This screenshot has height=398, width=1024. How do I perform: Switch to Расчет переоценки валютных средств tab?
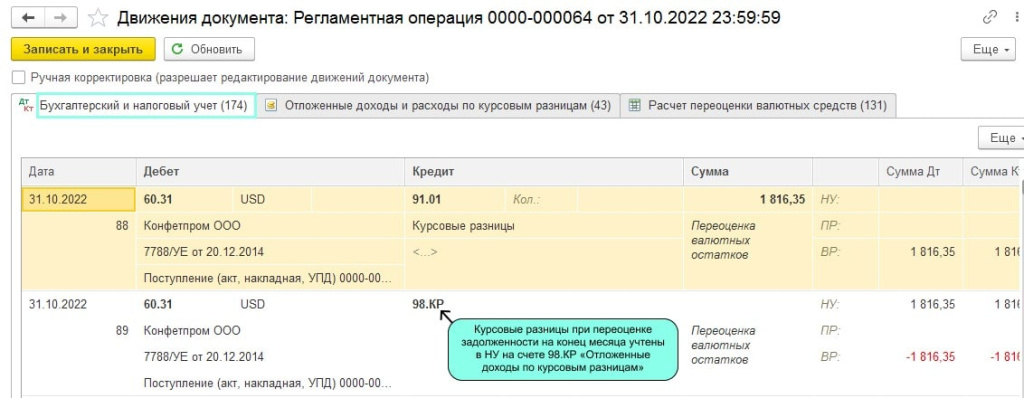(758, 106)
